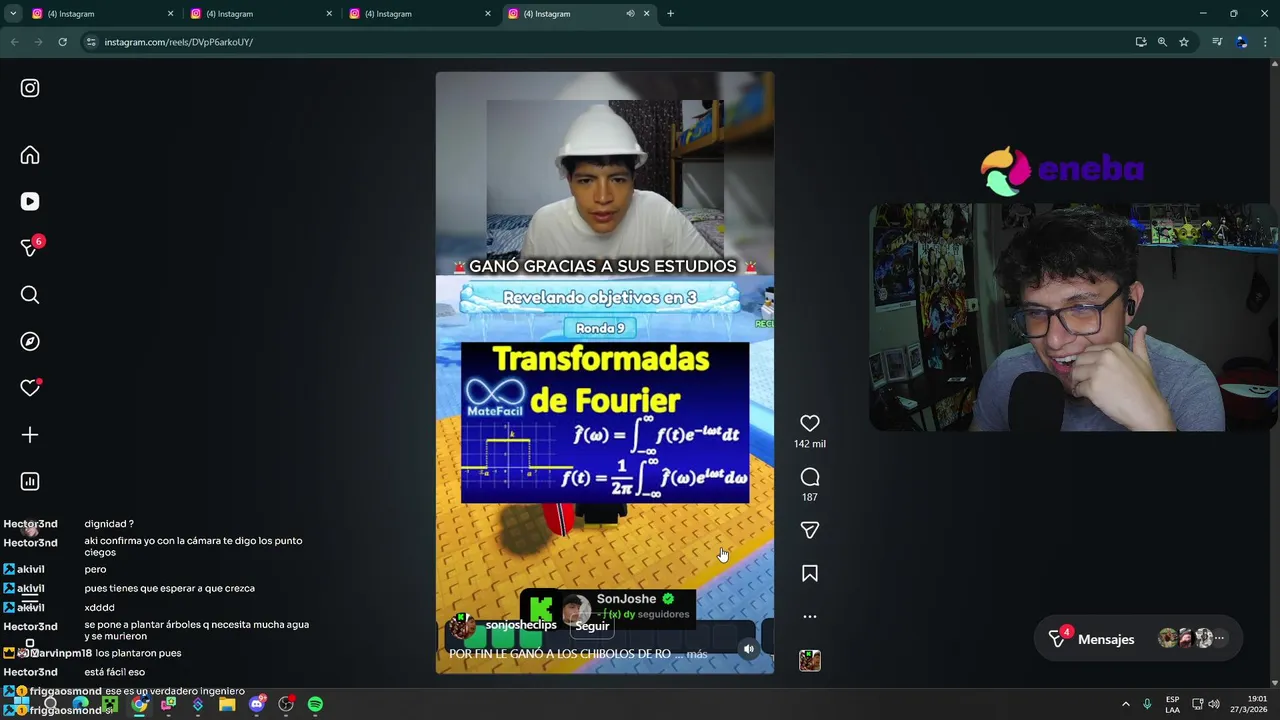Like the reel with heart icon
The image size is (1280, 720).
810,424
